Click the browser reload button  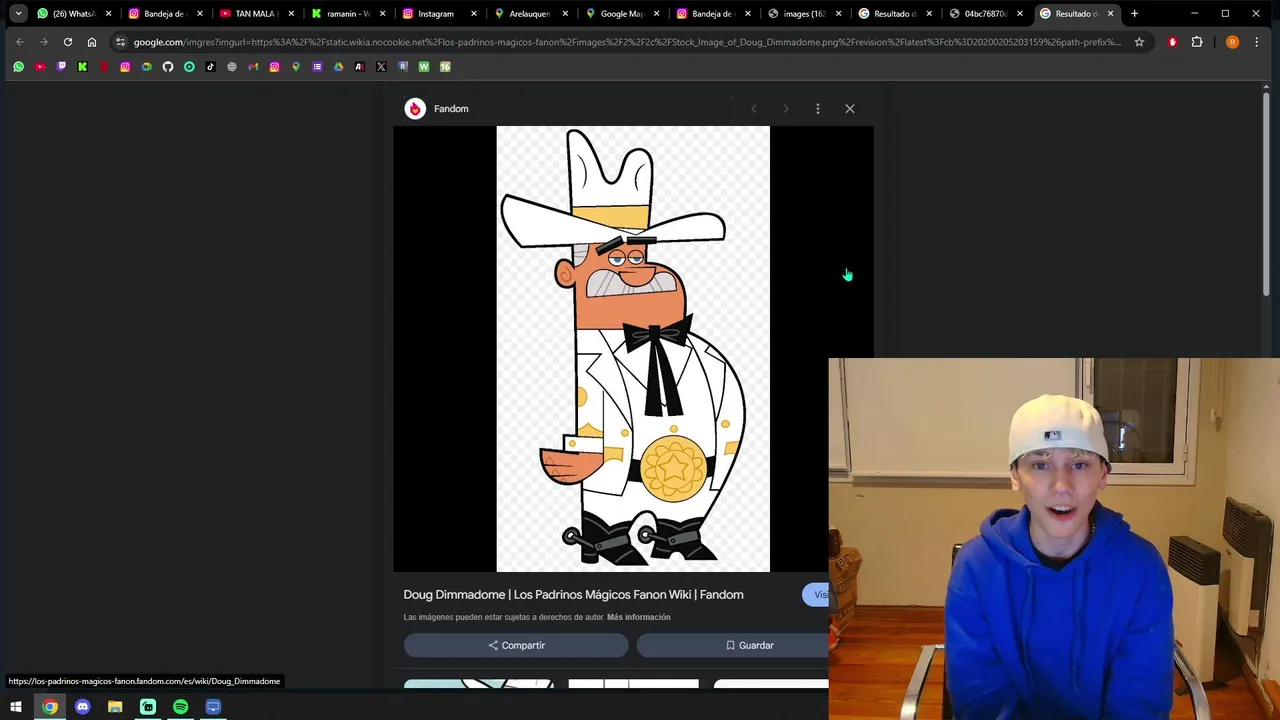(67, 42)
